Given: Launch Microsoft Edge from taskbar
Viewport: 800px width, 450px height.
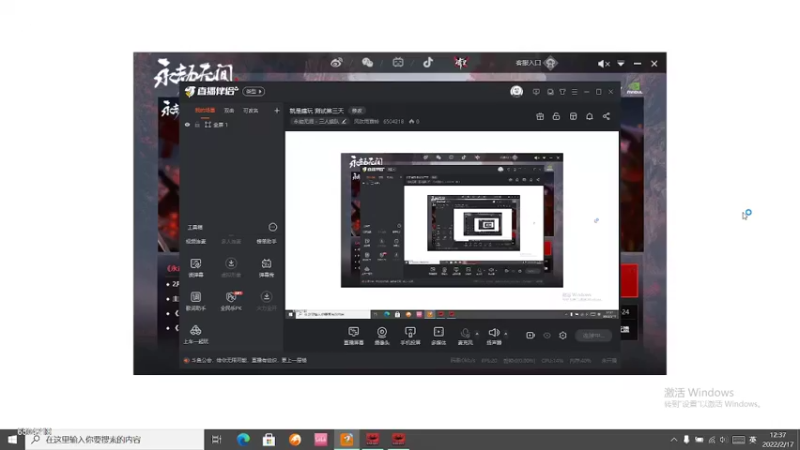Looking at the screenshot, I should point(243,439).
